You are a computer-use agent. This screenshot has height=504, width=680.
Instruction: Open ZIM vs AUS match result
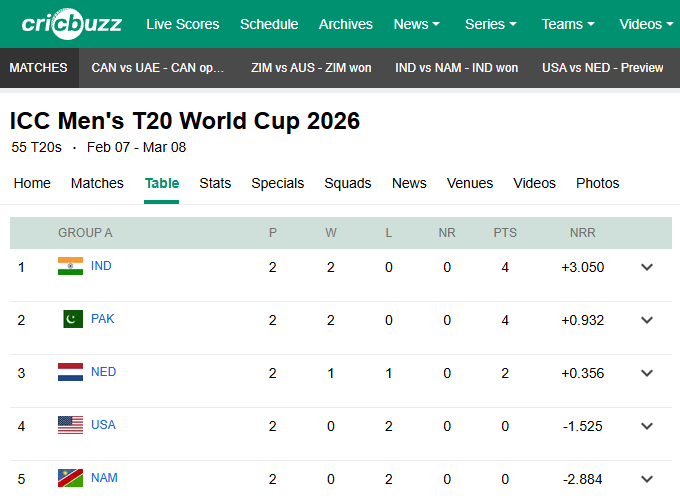tap(311, 68)
